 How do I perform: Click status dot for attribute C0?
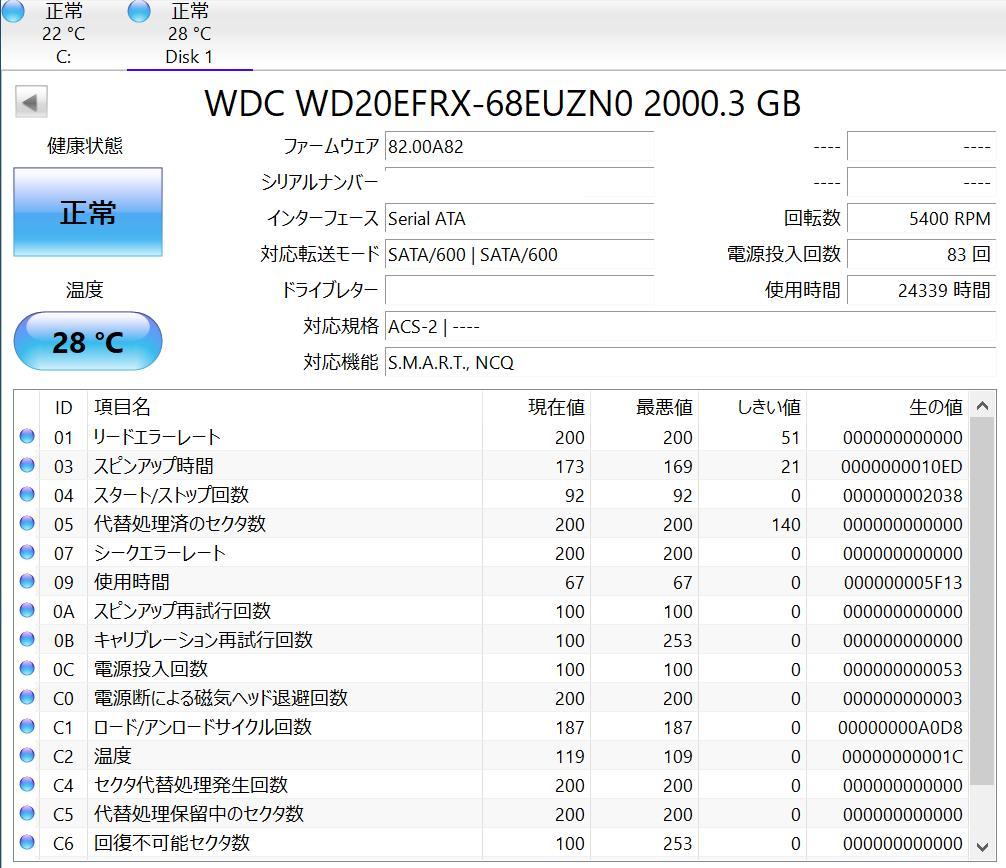(27, 697)
